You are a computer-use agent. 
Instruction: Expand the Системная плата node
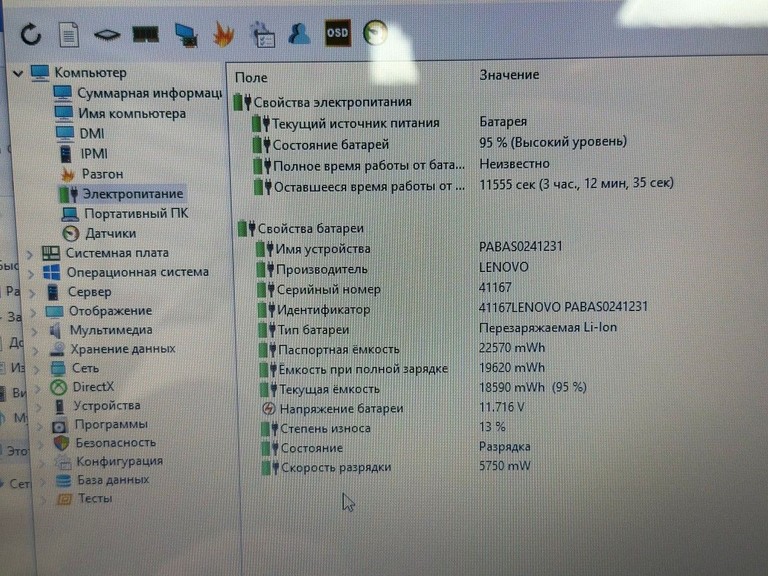(30, 254)
